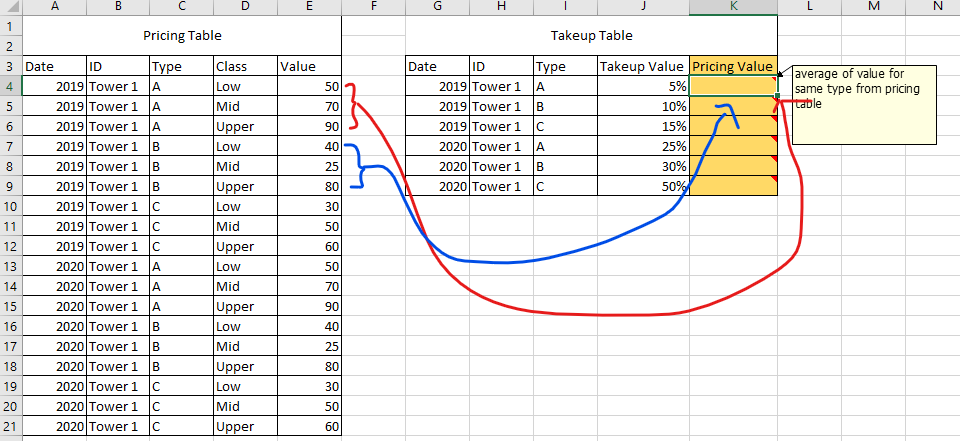Click the Takeup Table title cell
The height and width of the screenshot is (441, 960).
[591, 36]
